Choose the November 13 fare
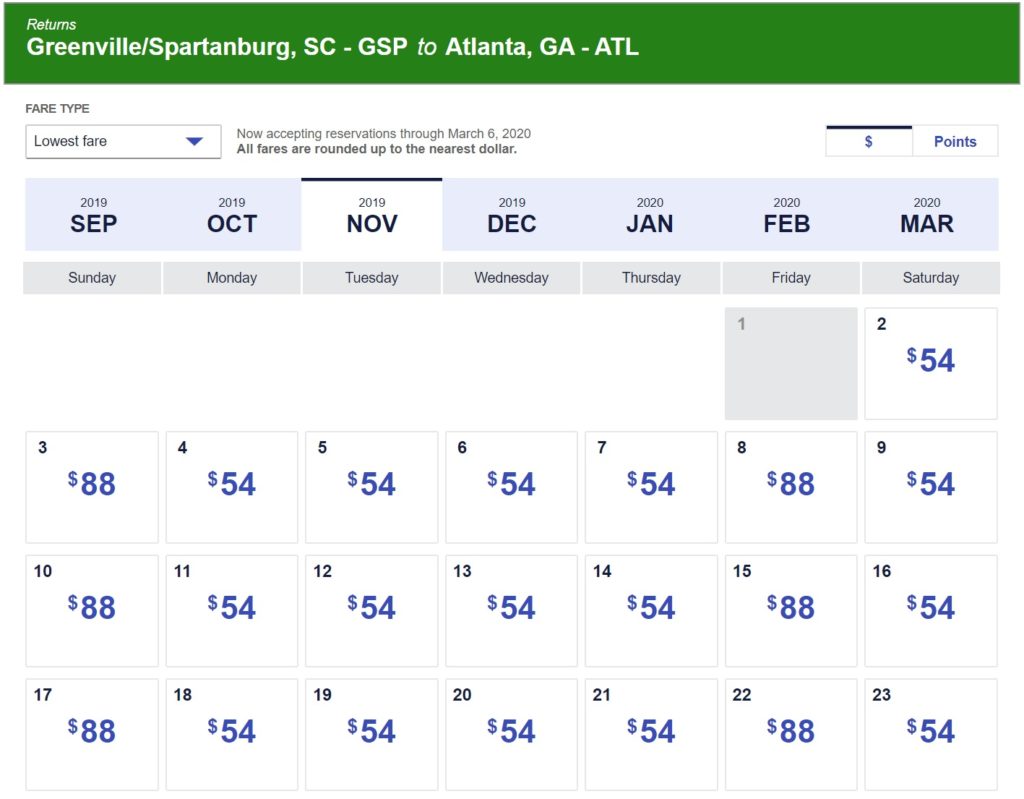This screenshot has height=799, width=1024. tap(511, 610)
